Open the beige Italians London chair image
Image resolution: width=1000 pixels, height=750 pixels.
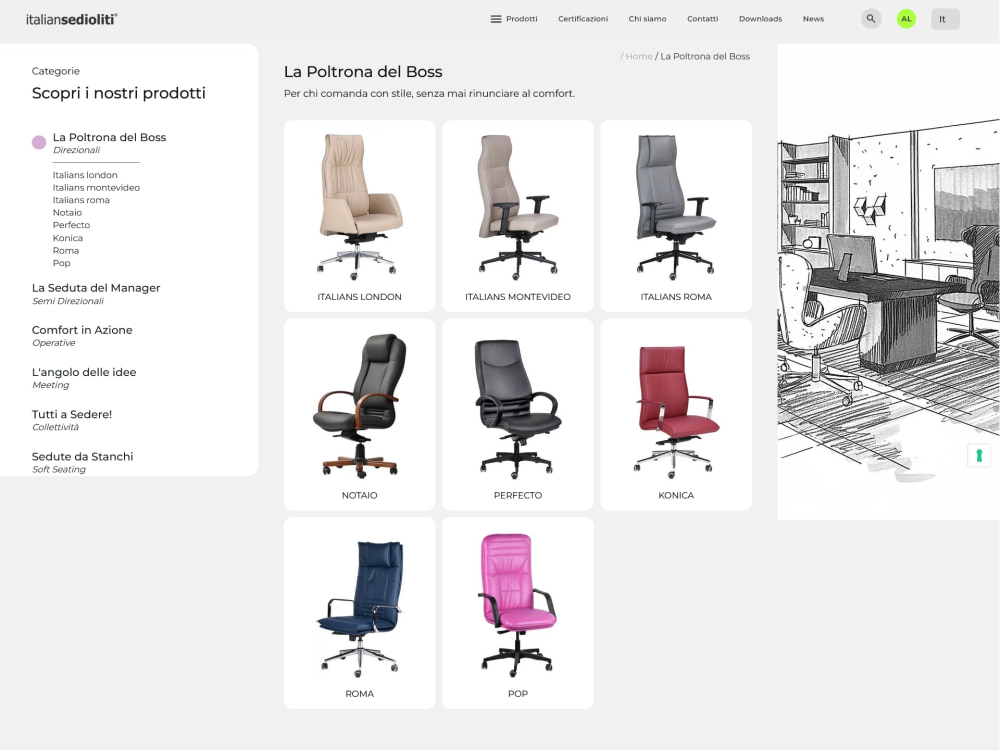(359, 207)
